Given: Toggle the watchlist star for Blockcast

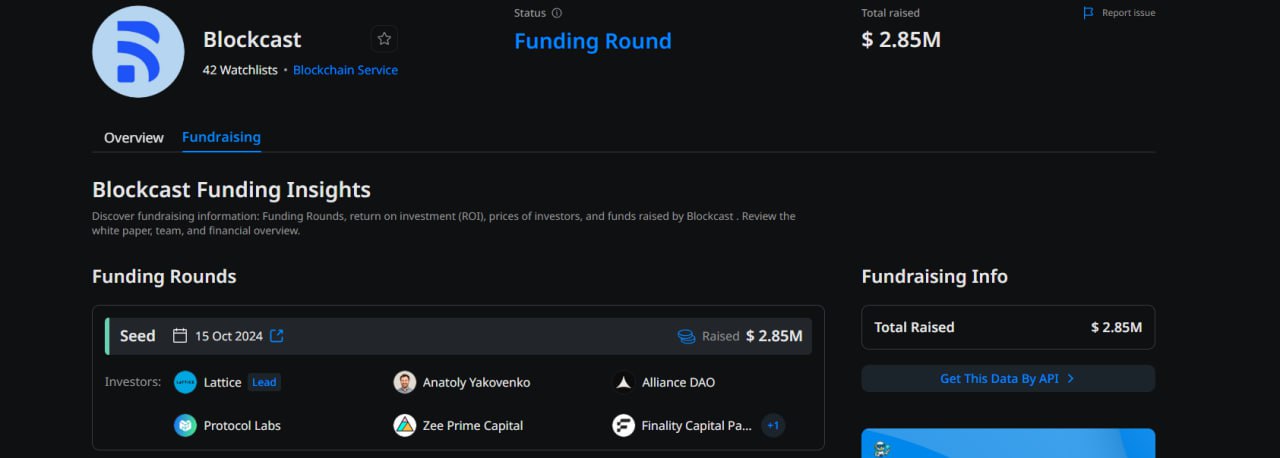Looking at the screenshot, I should pos(384,39).
